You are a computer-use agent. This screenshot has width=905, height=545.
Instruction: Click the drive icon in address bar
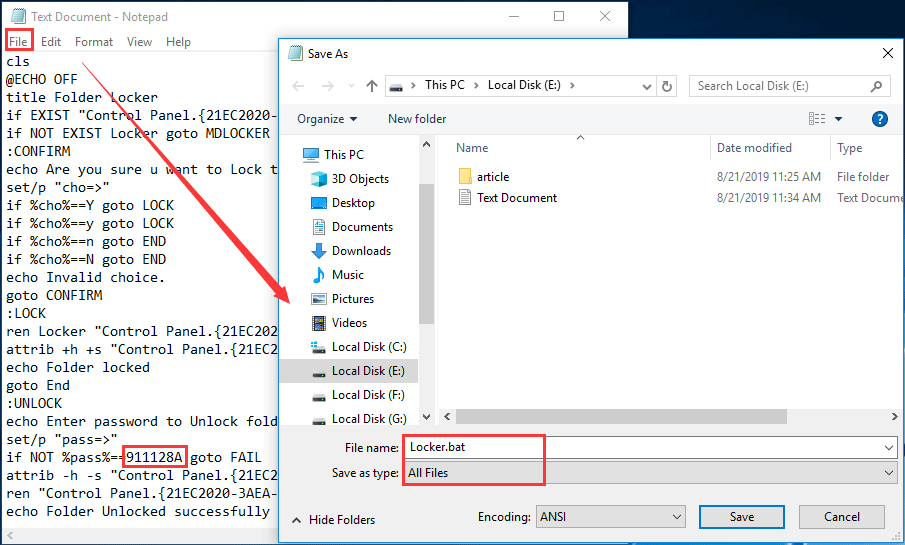tap(396, 87)
